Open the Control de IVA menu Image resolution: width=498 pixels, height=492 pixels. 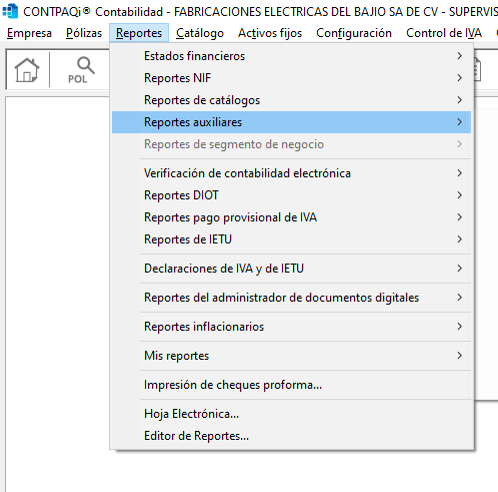(x=444, y=33)
